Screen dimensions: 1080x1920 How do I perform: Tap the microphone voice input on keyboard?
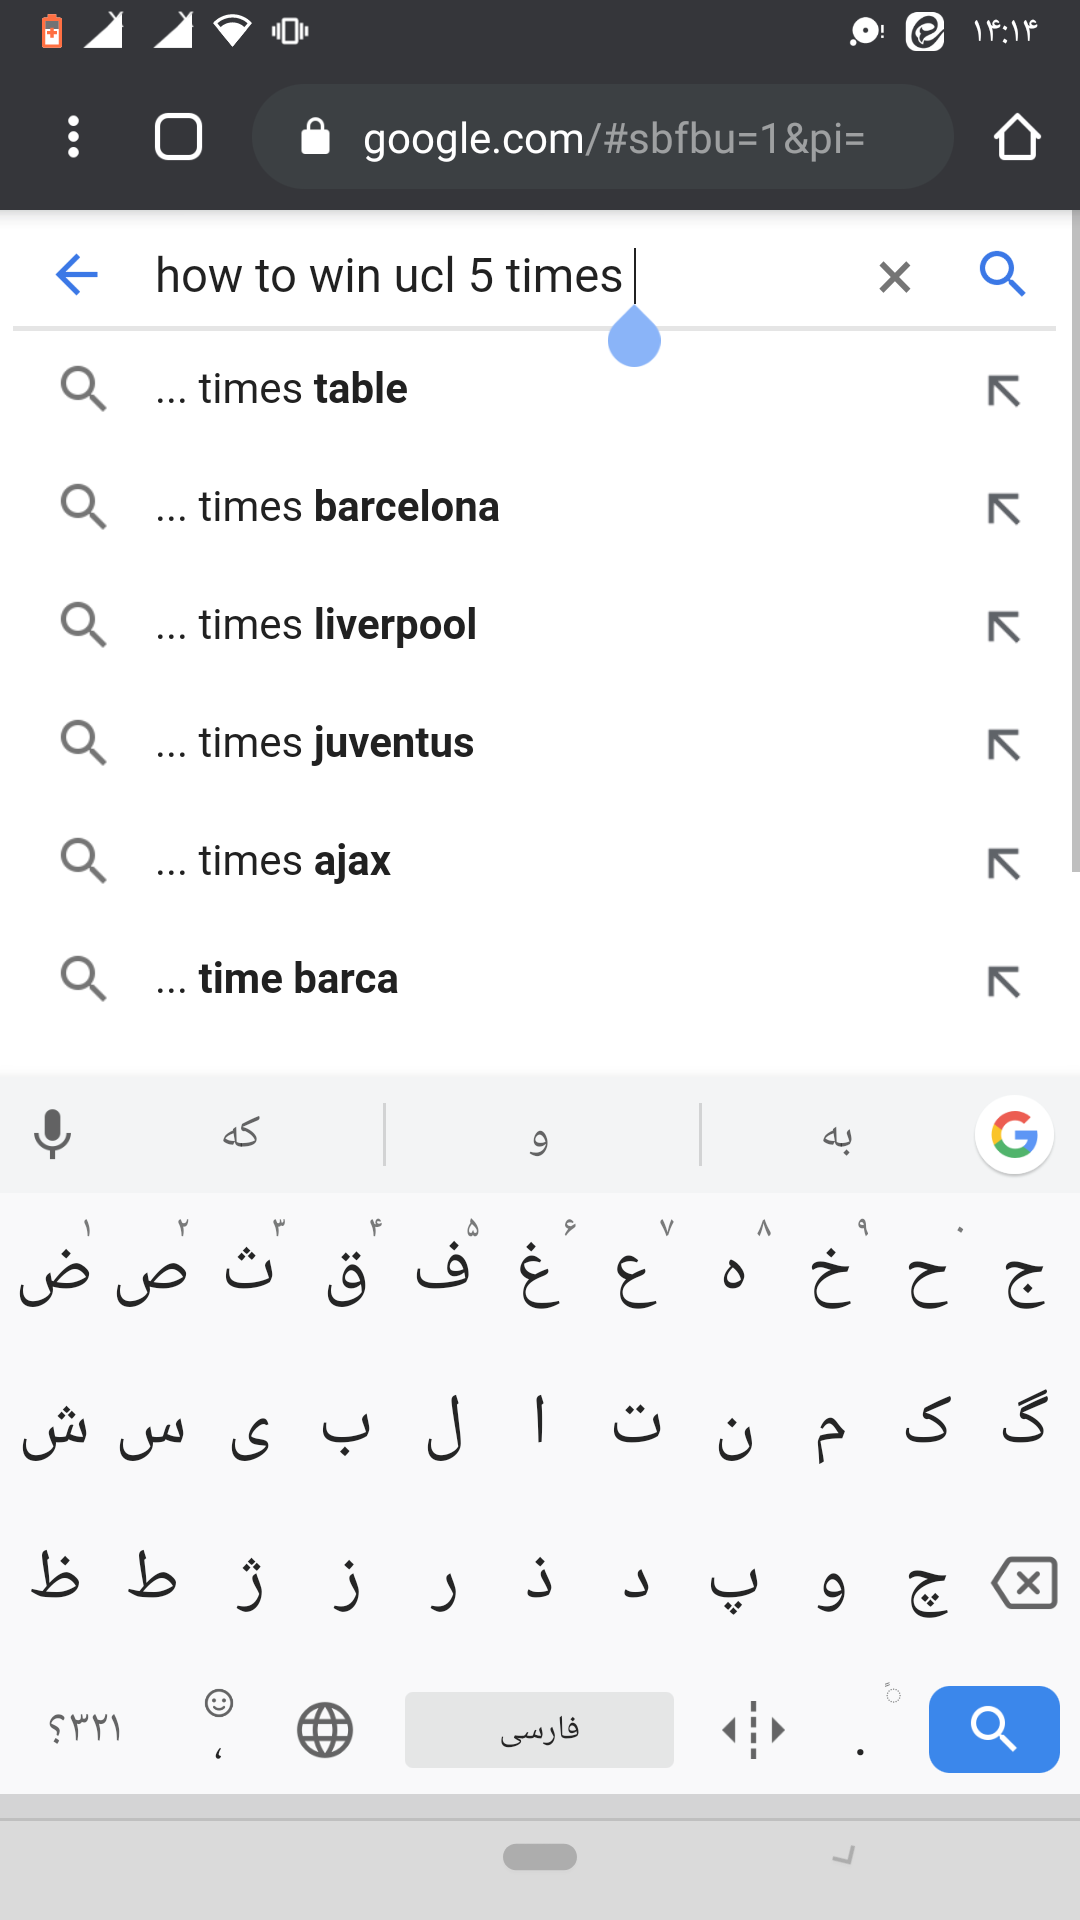coord(52,1134)
